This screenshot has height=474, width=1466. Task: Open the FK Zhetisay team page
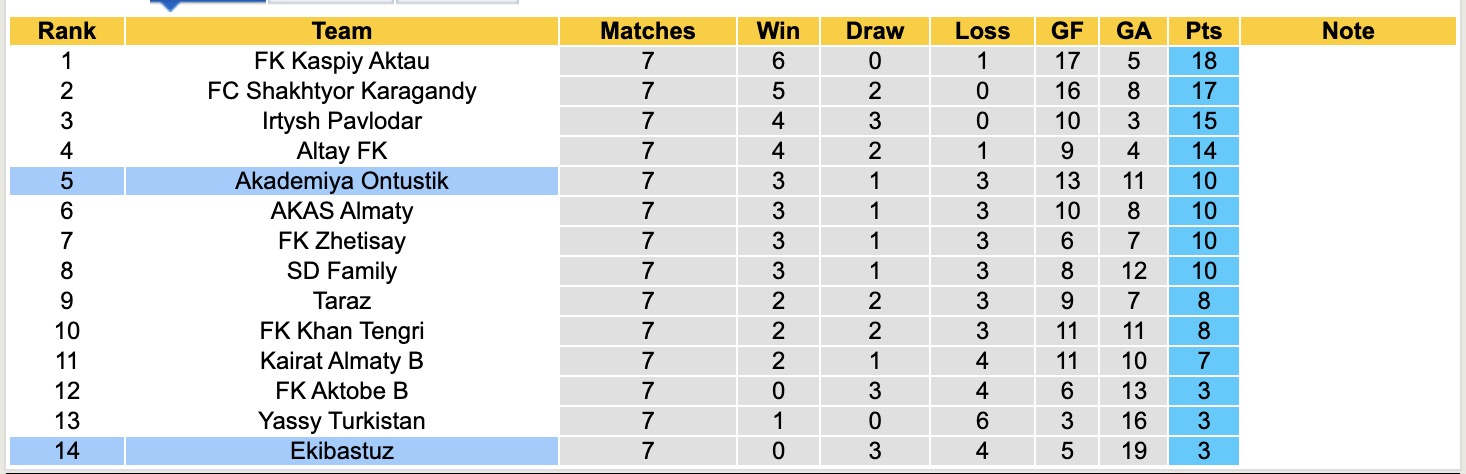(341, 241)
